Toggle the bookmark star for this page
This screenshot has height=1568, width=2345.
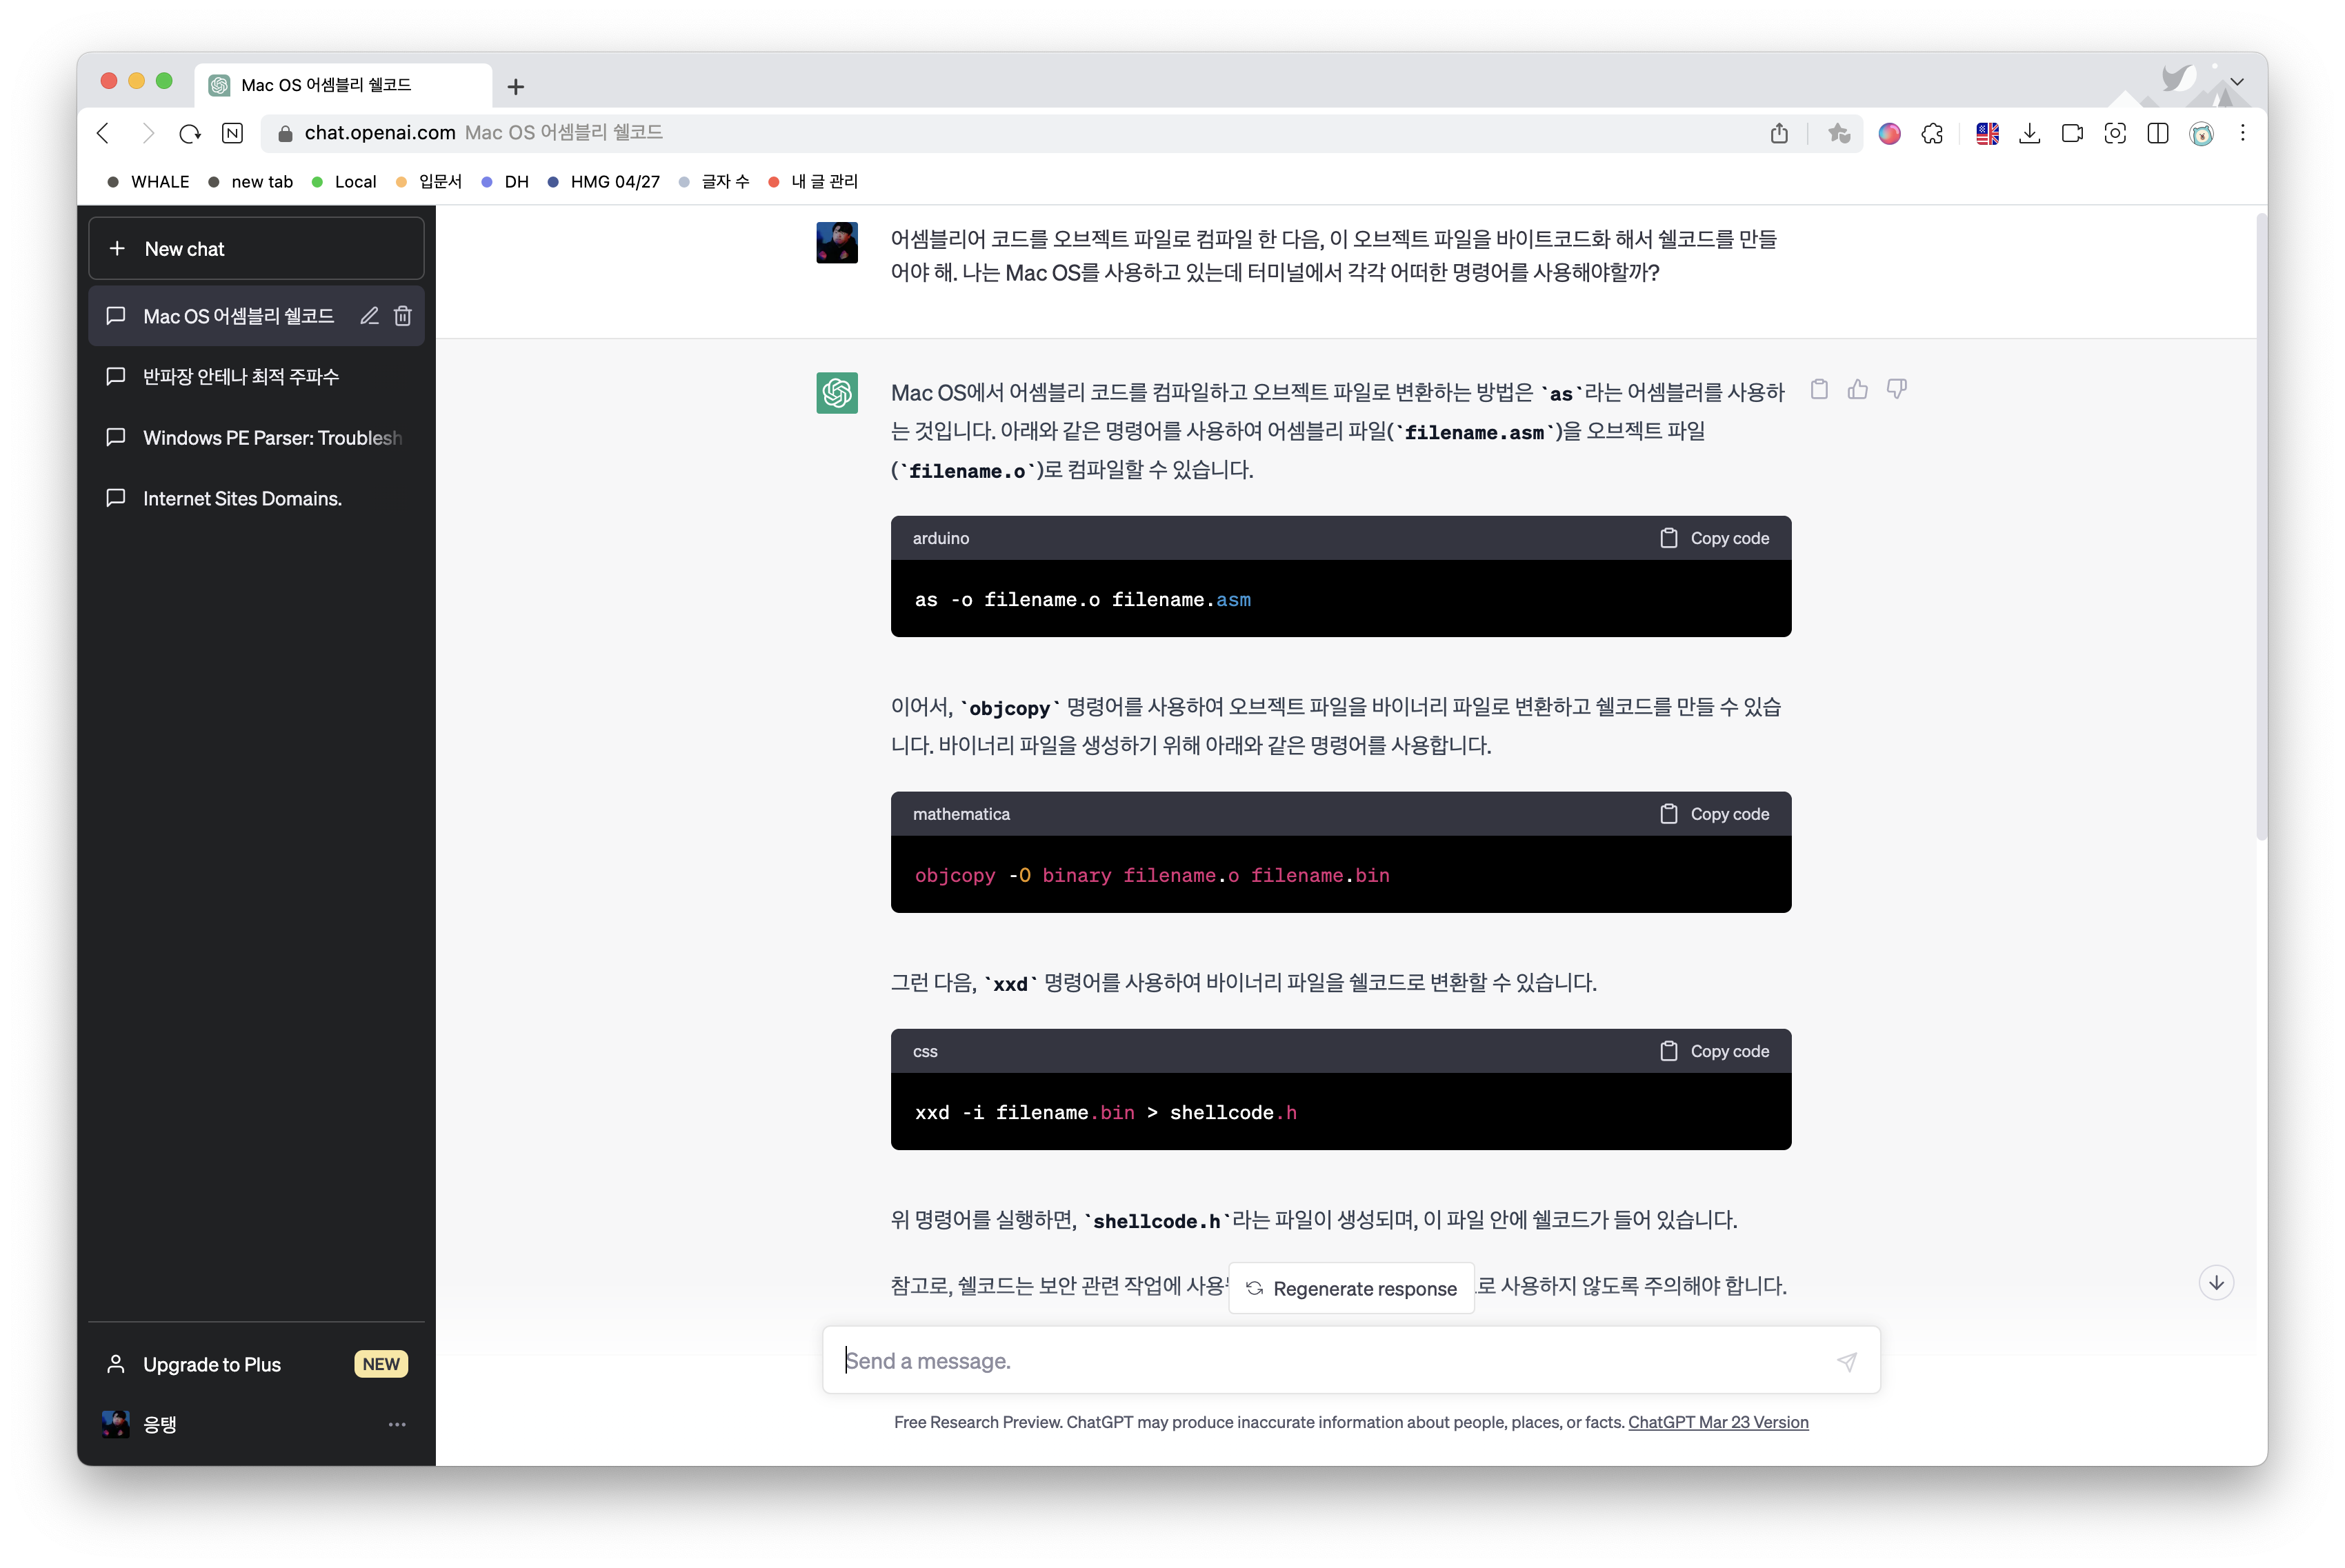click(x=1838, y=133)
